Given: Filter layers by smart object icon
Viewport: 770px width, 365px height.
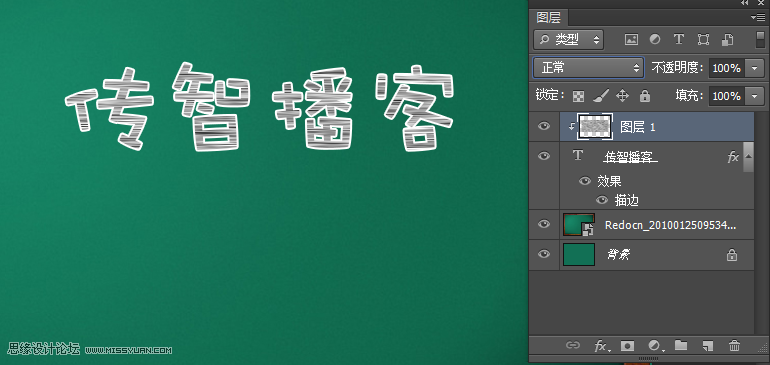Looking at the screenshot, I should [x=727, y=40].
